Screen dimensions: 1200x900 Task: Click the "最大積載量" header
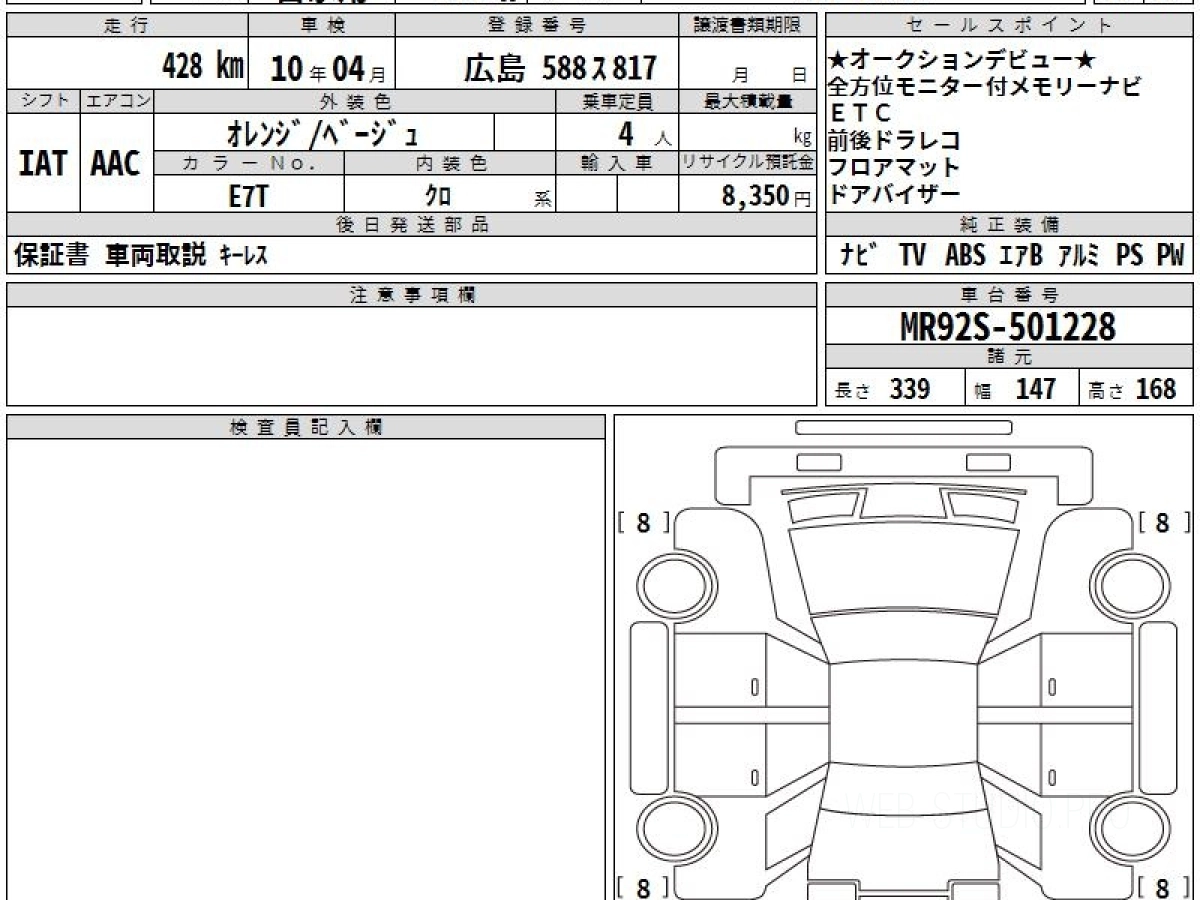click(749, 100)
